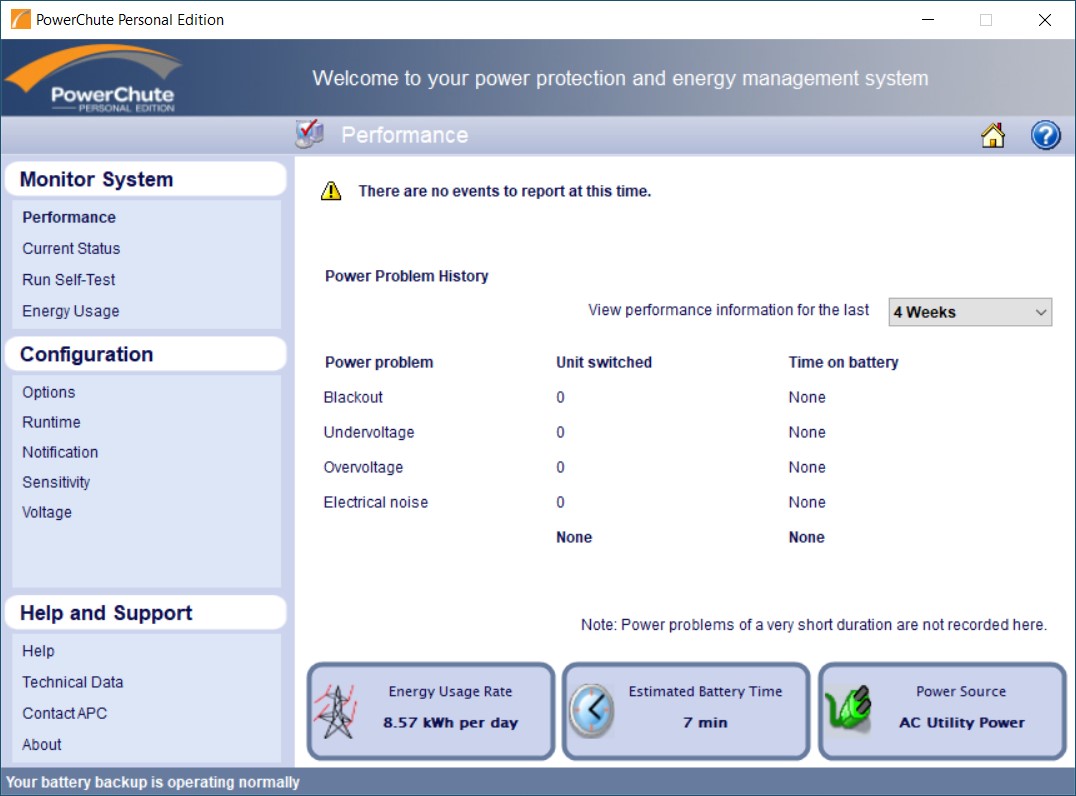Click the Undervoltage row label
The image size is (1076, 796).
point(369,432)
